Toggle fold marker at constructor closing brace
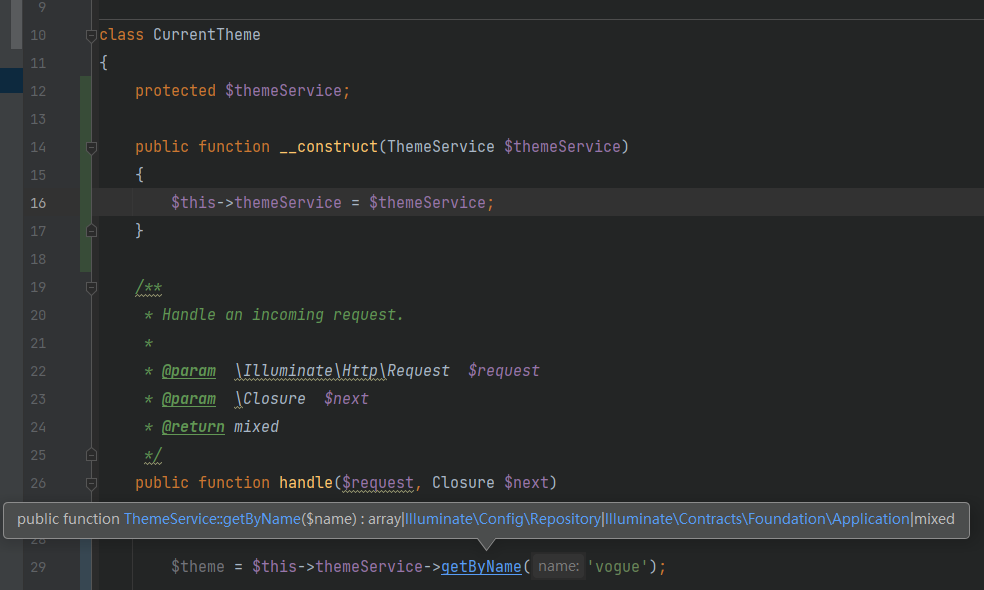Image resolution: width=984 pixels, height=590 pixels. click(x=91, y=231)
